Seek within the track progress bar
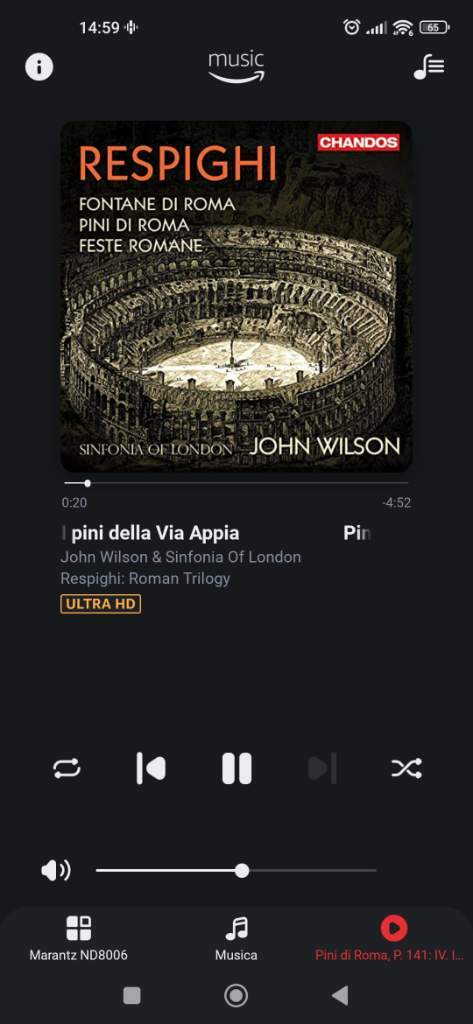The height and width of the screenshot is (1024, 473). pyautogui.click(x=236, y=483)
